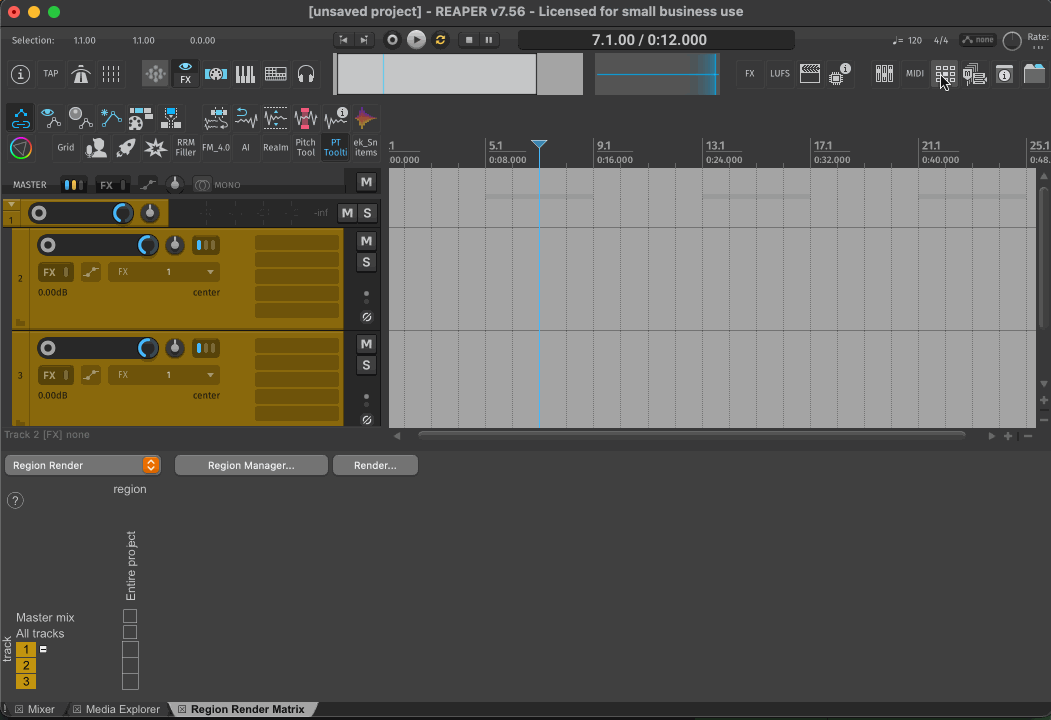
Task: Click the region render matrix grid icon
Action: click(x=945, y=74)
